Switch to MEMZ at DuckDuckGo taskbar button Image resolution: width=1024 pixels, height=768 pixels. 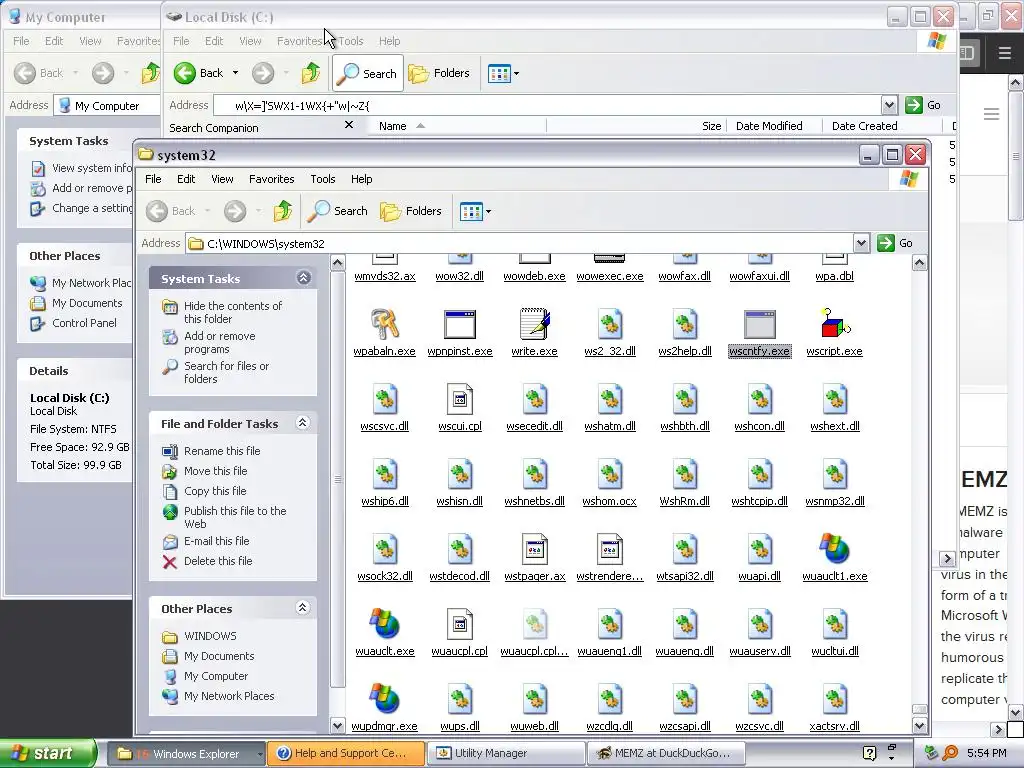coord(666,754)
